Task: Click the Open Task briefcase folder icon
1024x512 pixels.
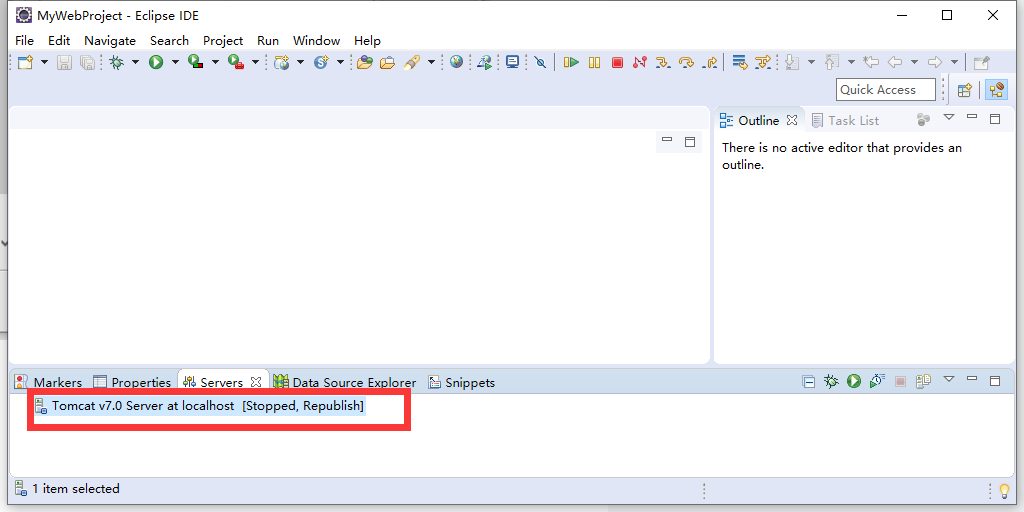Action: pos(387,62)
